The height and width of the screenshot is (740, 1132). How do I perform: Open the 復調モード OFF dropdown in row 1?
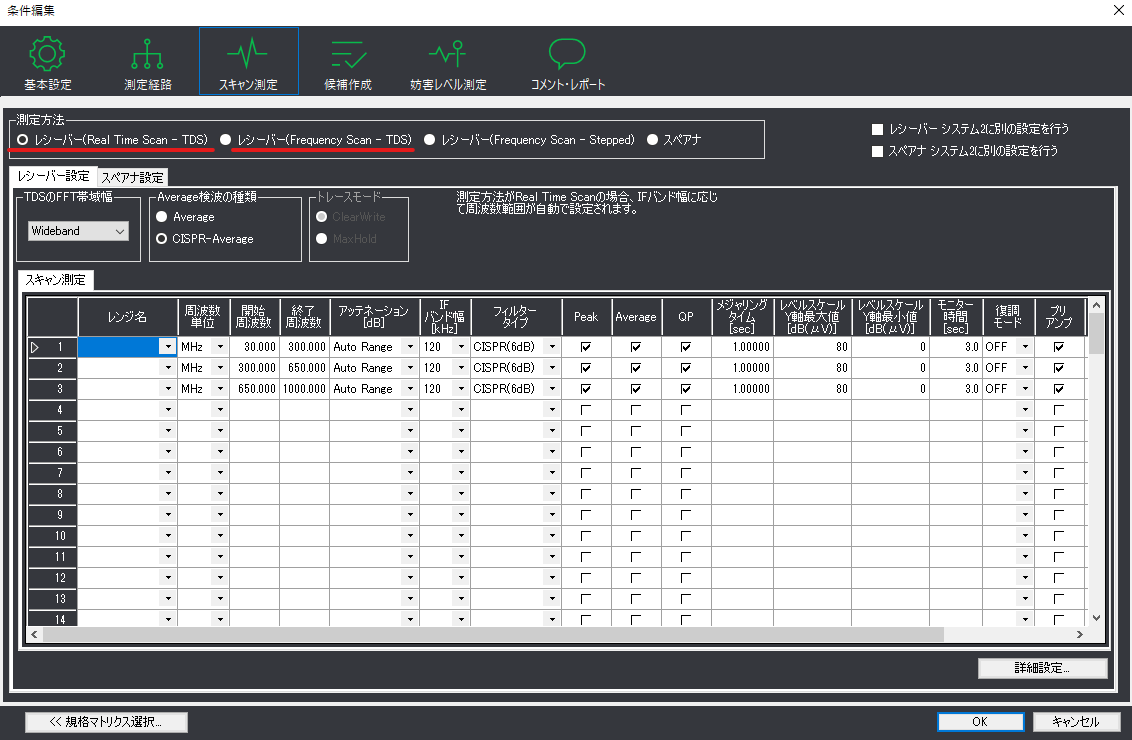[x=1025, y=347]
